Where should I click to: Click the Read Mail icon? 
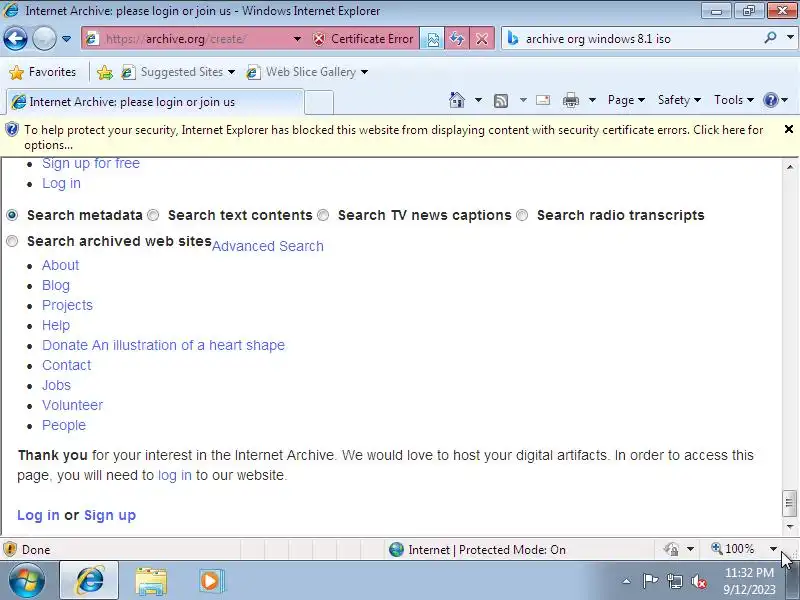[x=543, y=100]
